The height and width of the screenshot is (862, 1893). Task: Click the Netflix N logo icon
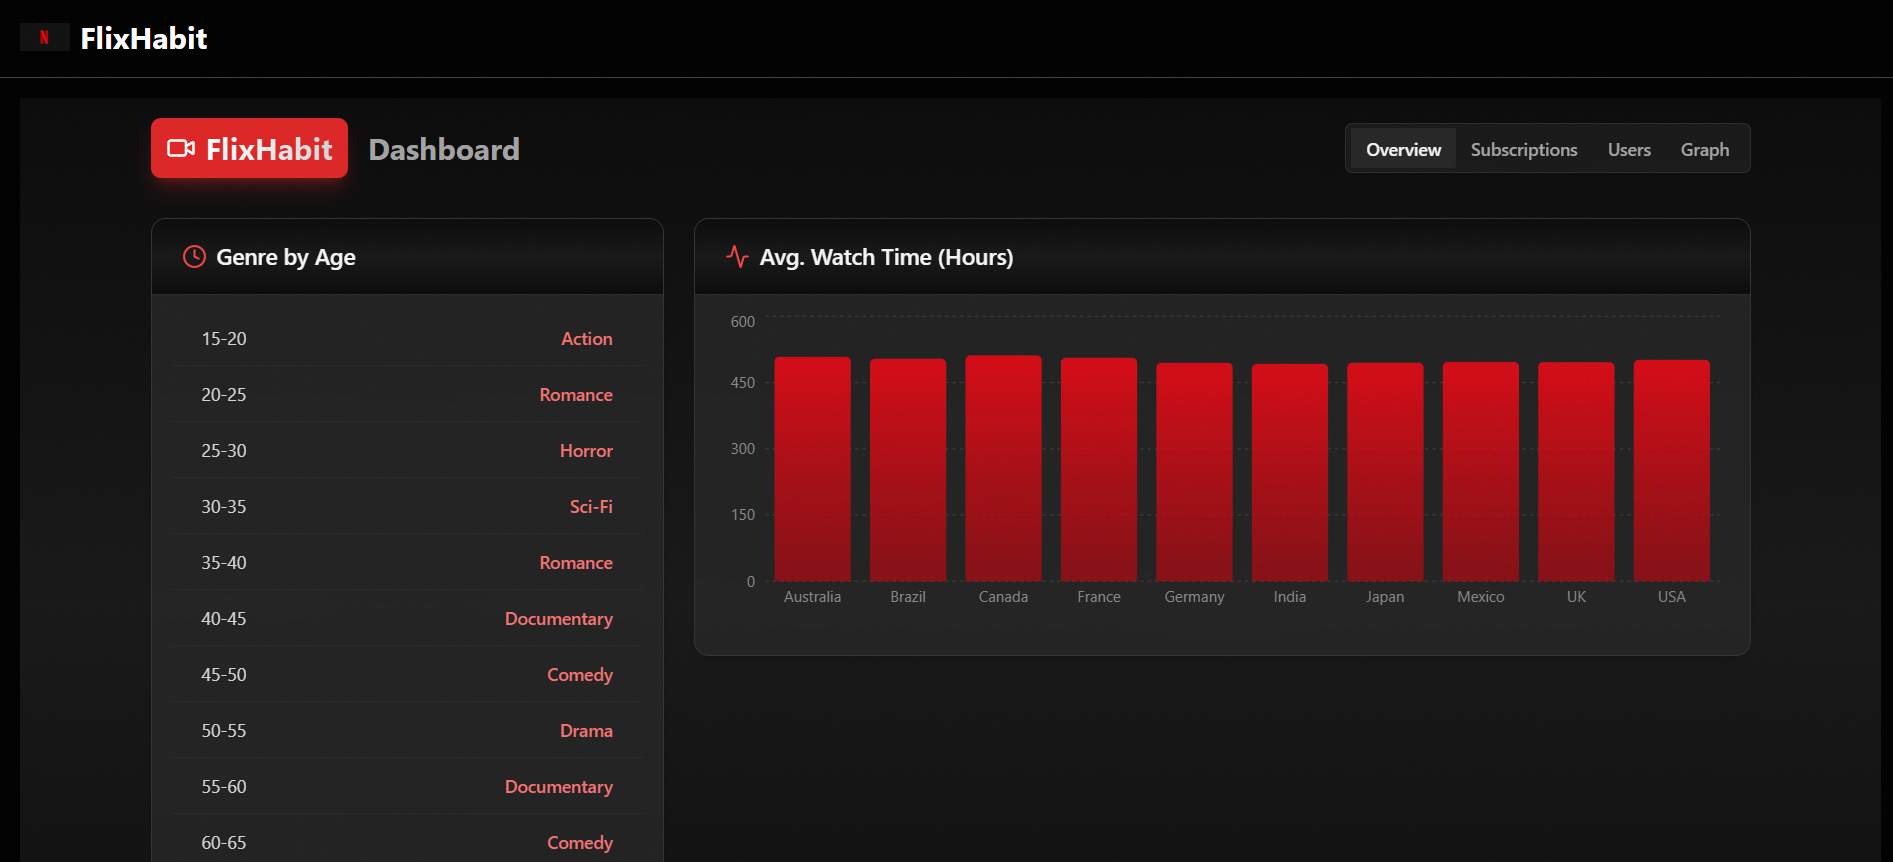click(44, 38)
